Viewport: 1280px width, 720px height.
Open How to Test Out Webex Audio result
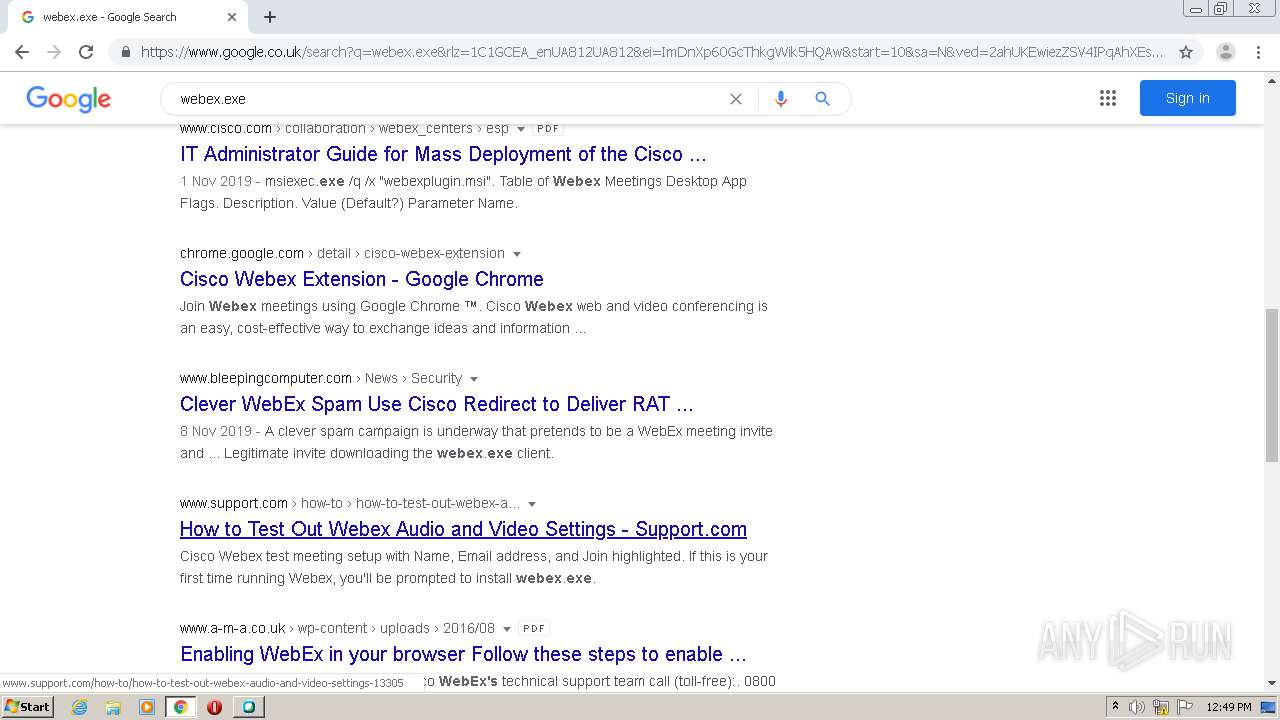[463, 529]
